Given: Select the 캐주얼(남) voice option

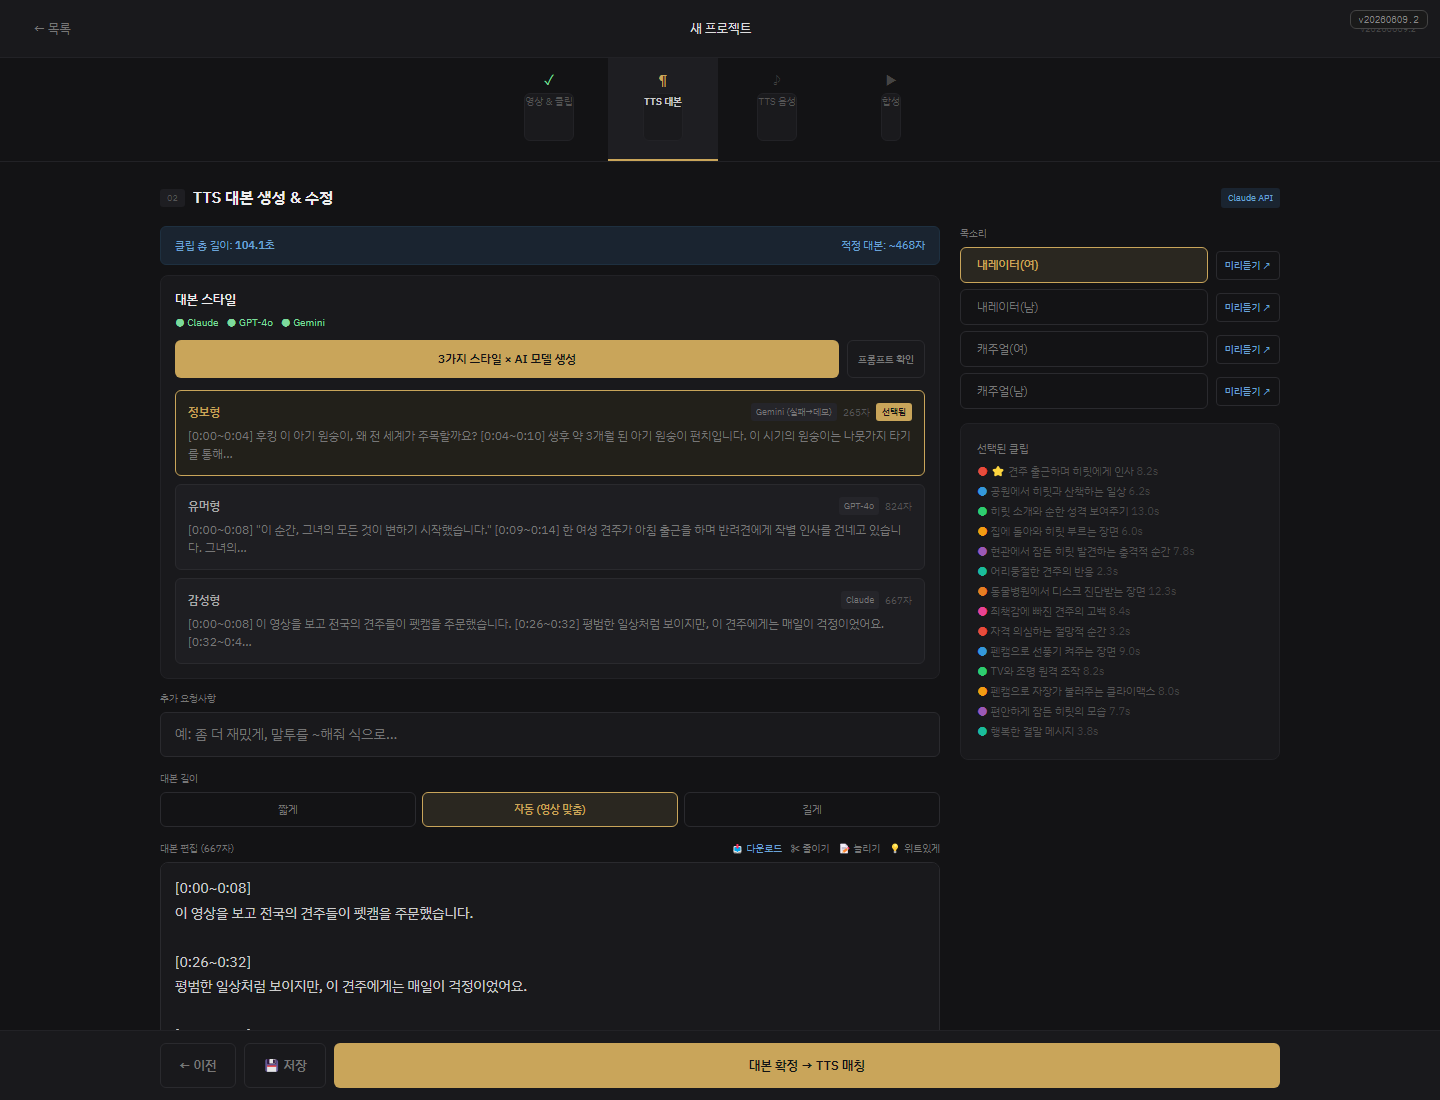Looking at the screenshot, I should pyautogui.click(x=1084, y=391).
